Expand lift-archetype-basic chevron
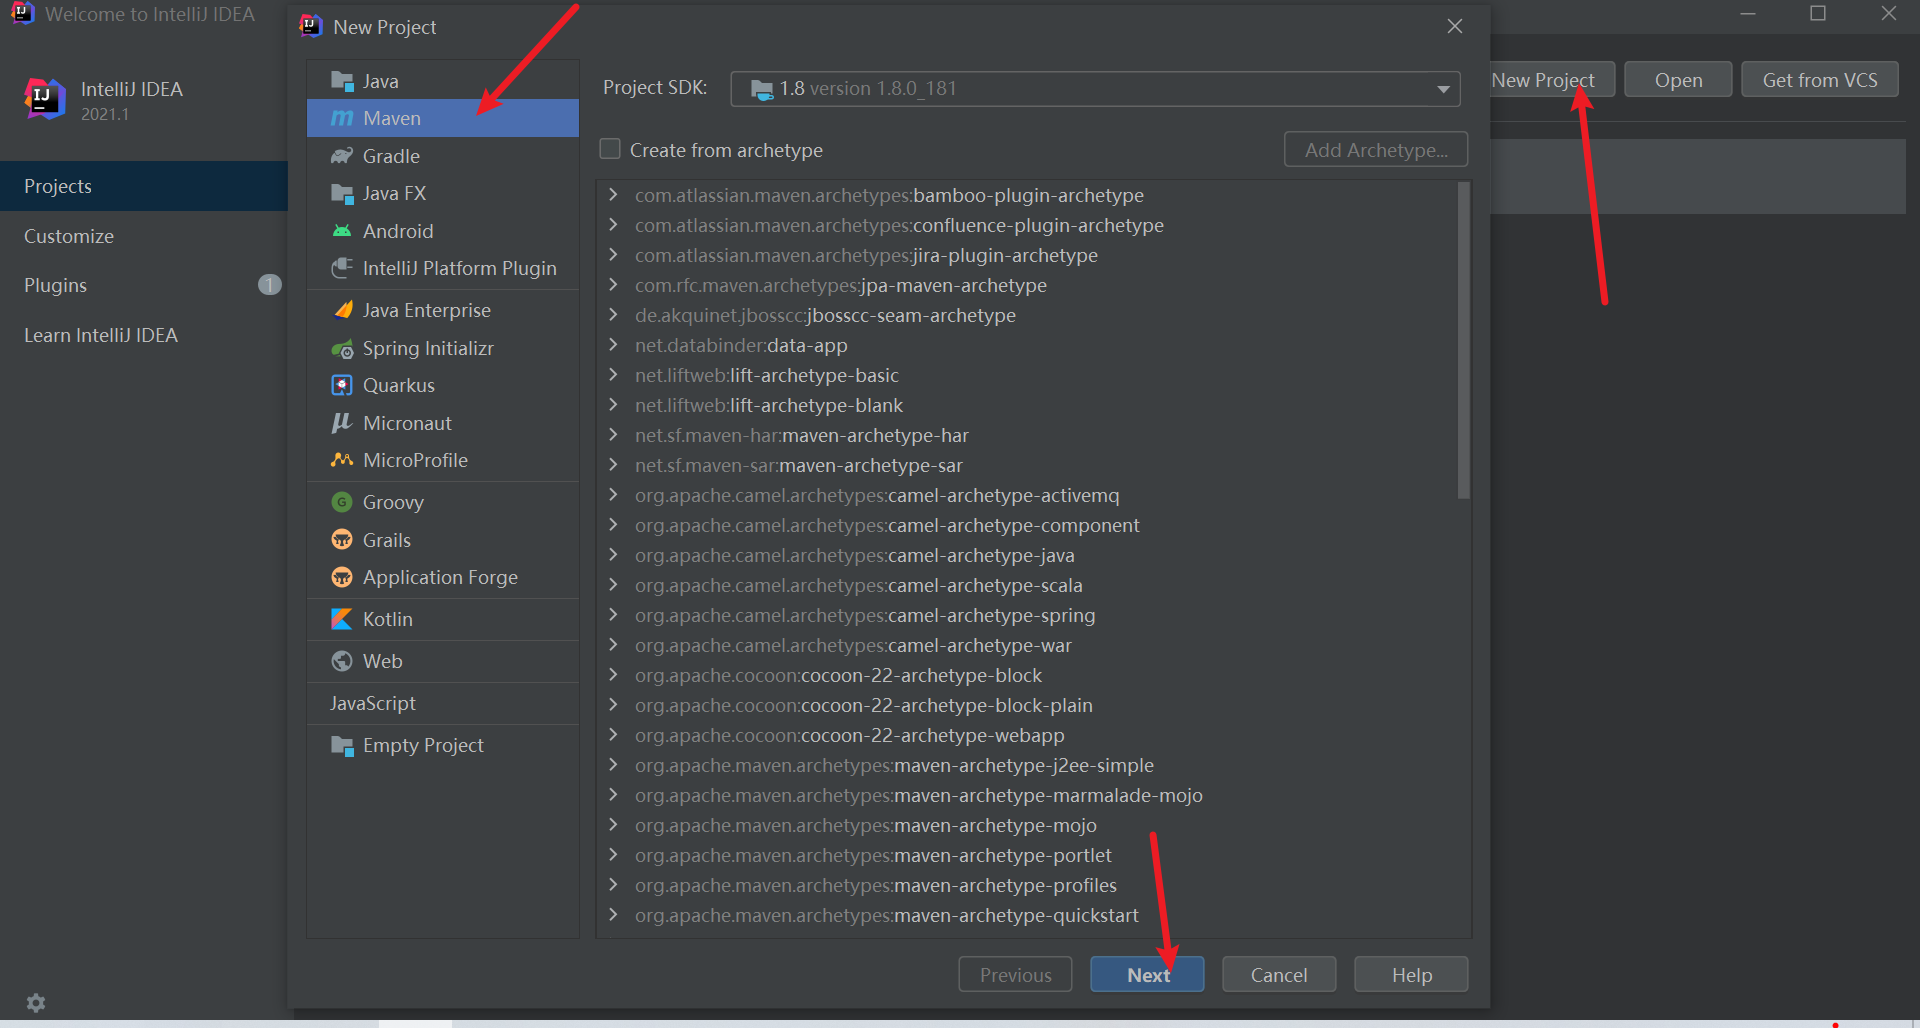The image size is (1920, 1028). tap(613, 374)
